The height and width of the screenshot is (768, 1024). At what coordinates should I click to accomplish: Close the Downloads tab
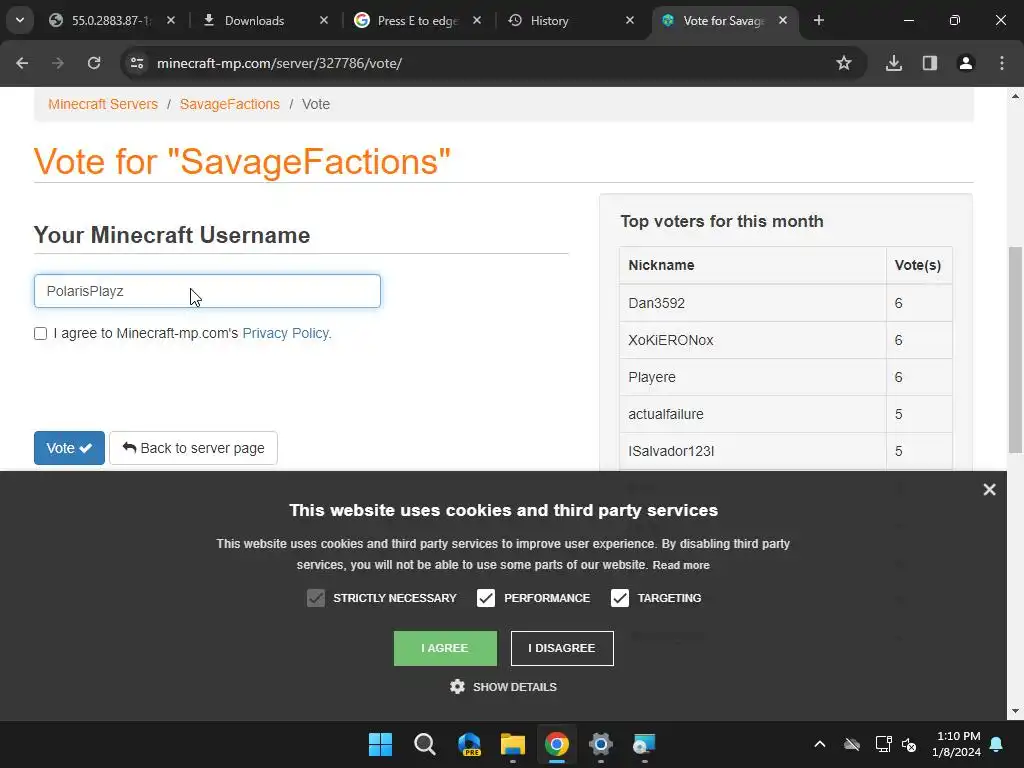[324, 20]
